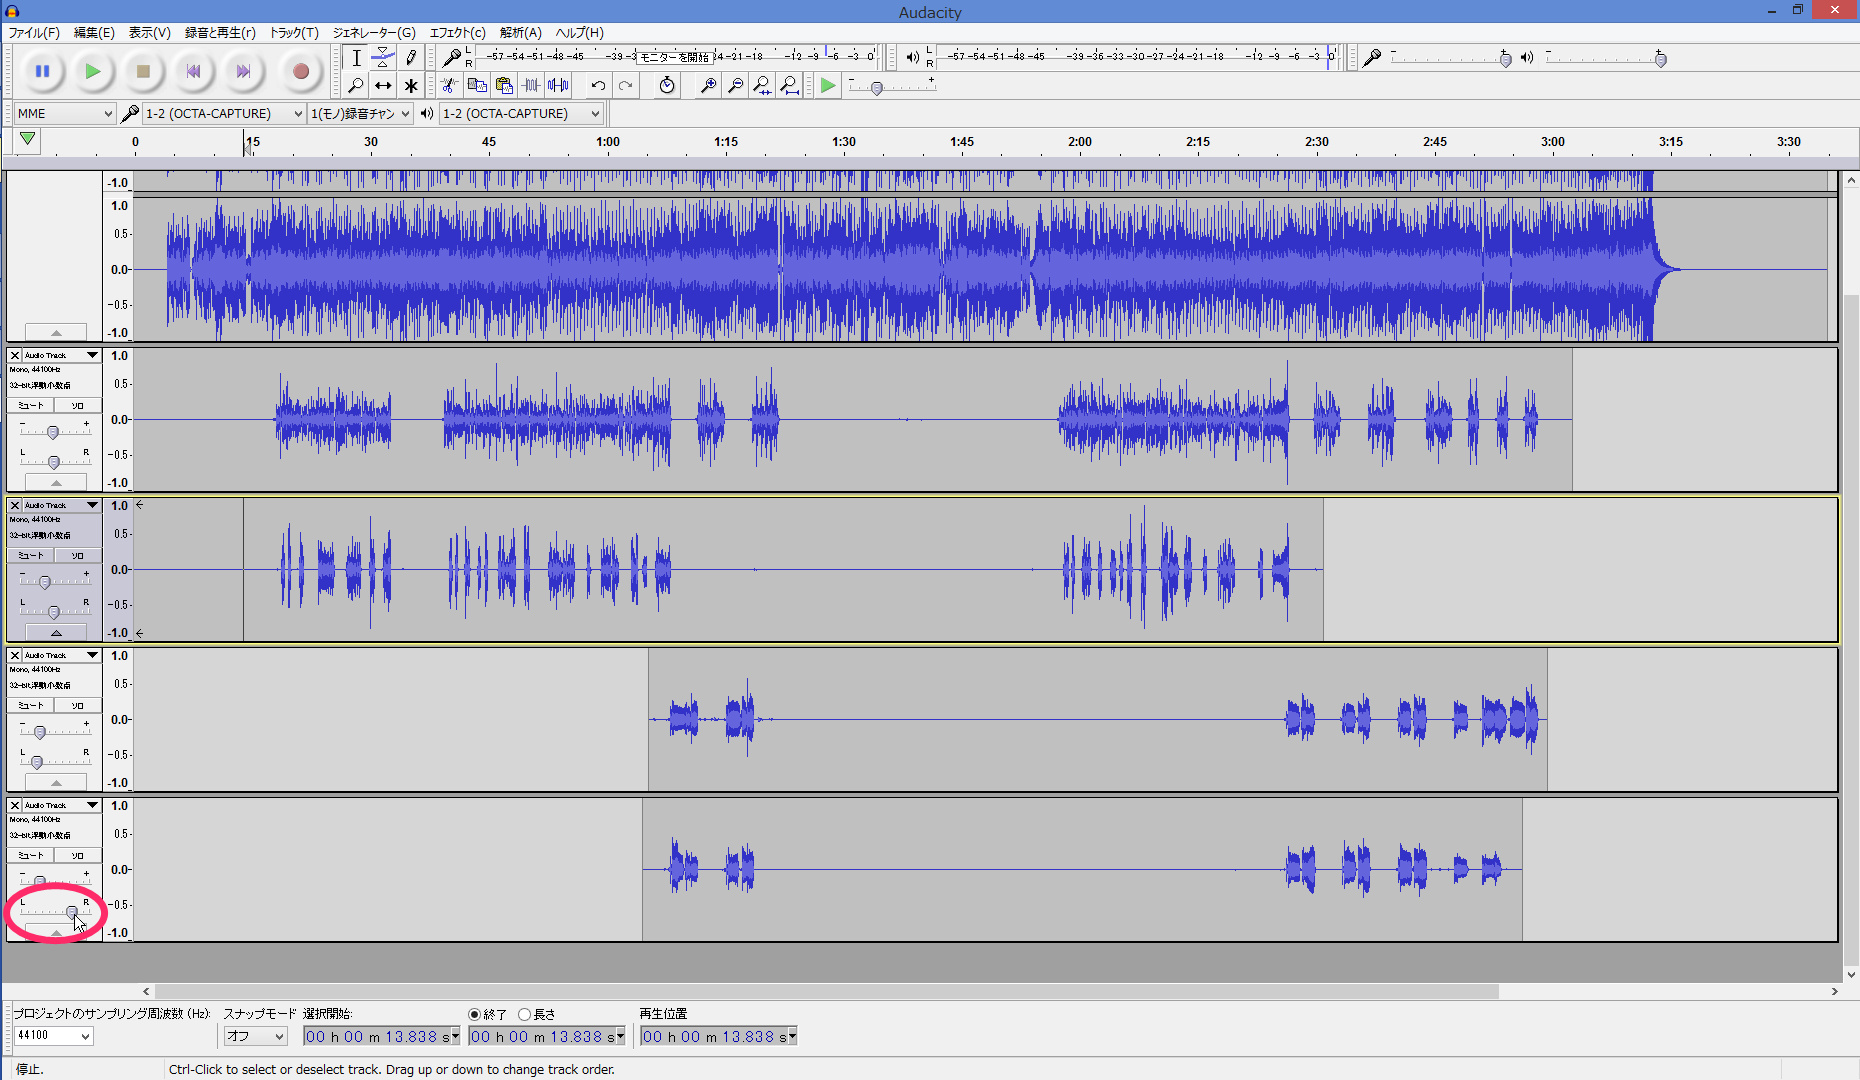Screen dimensions: 1860x1080
Task: Select the Draw (pencil) tool
Action: coord(410,58)
